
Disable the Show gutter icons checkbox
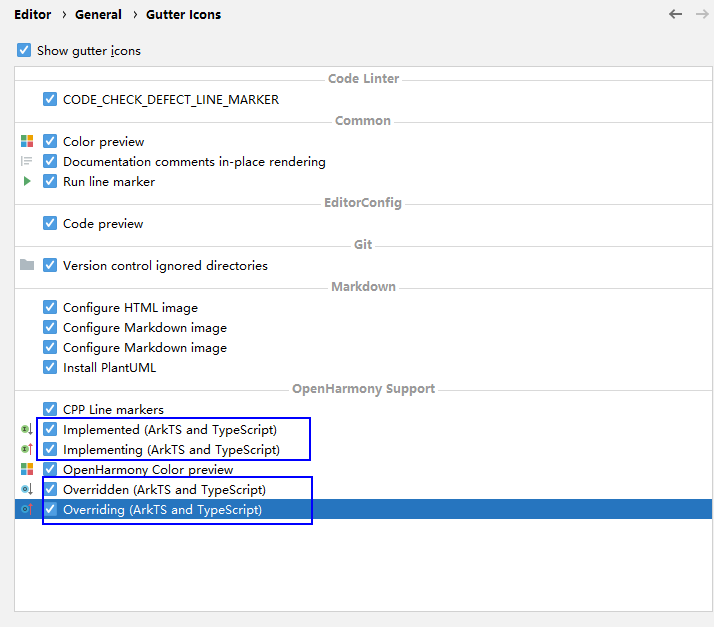click(24, 50)
